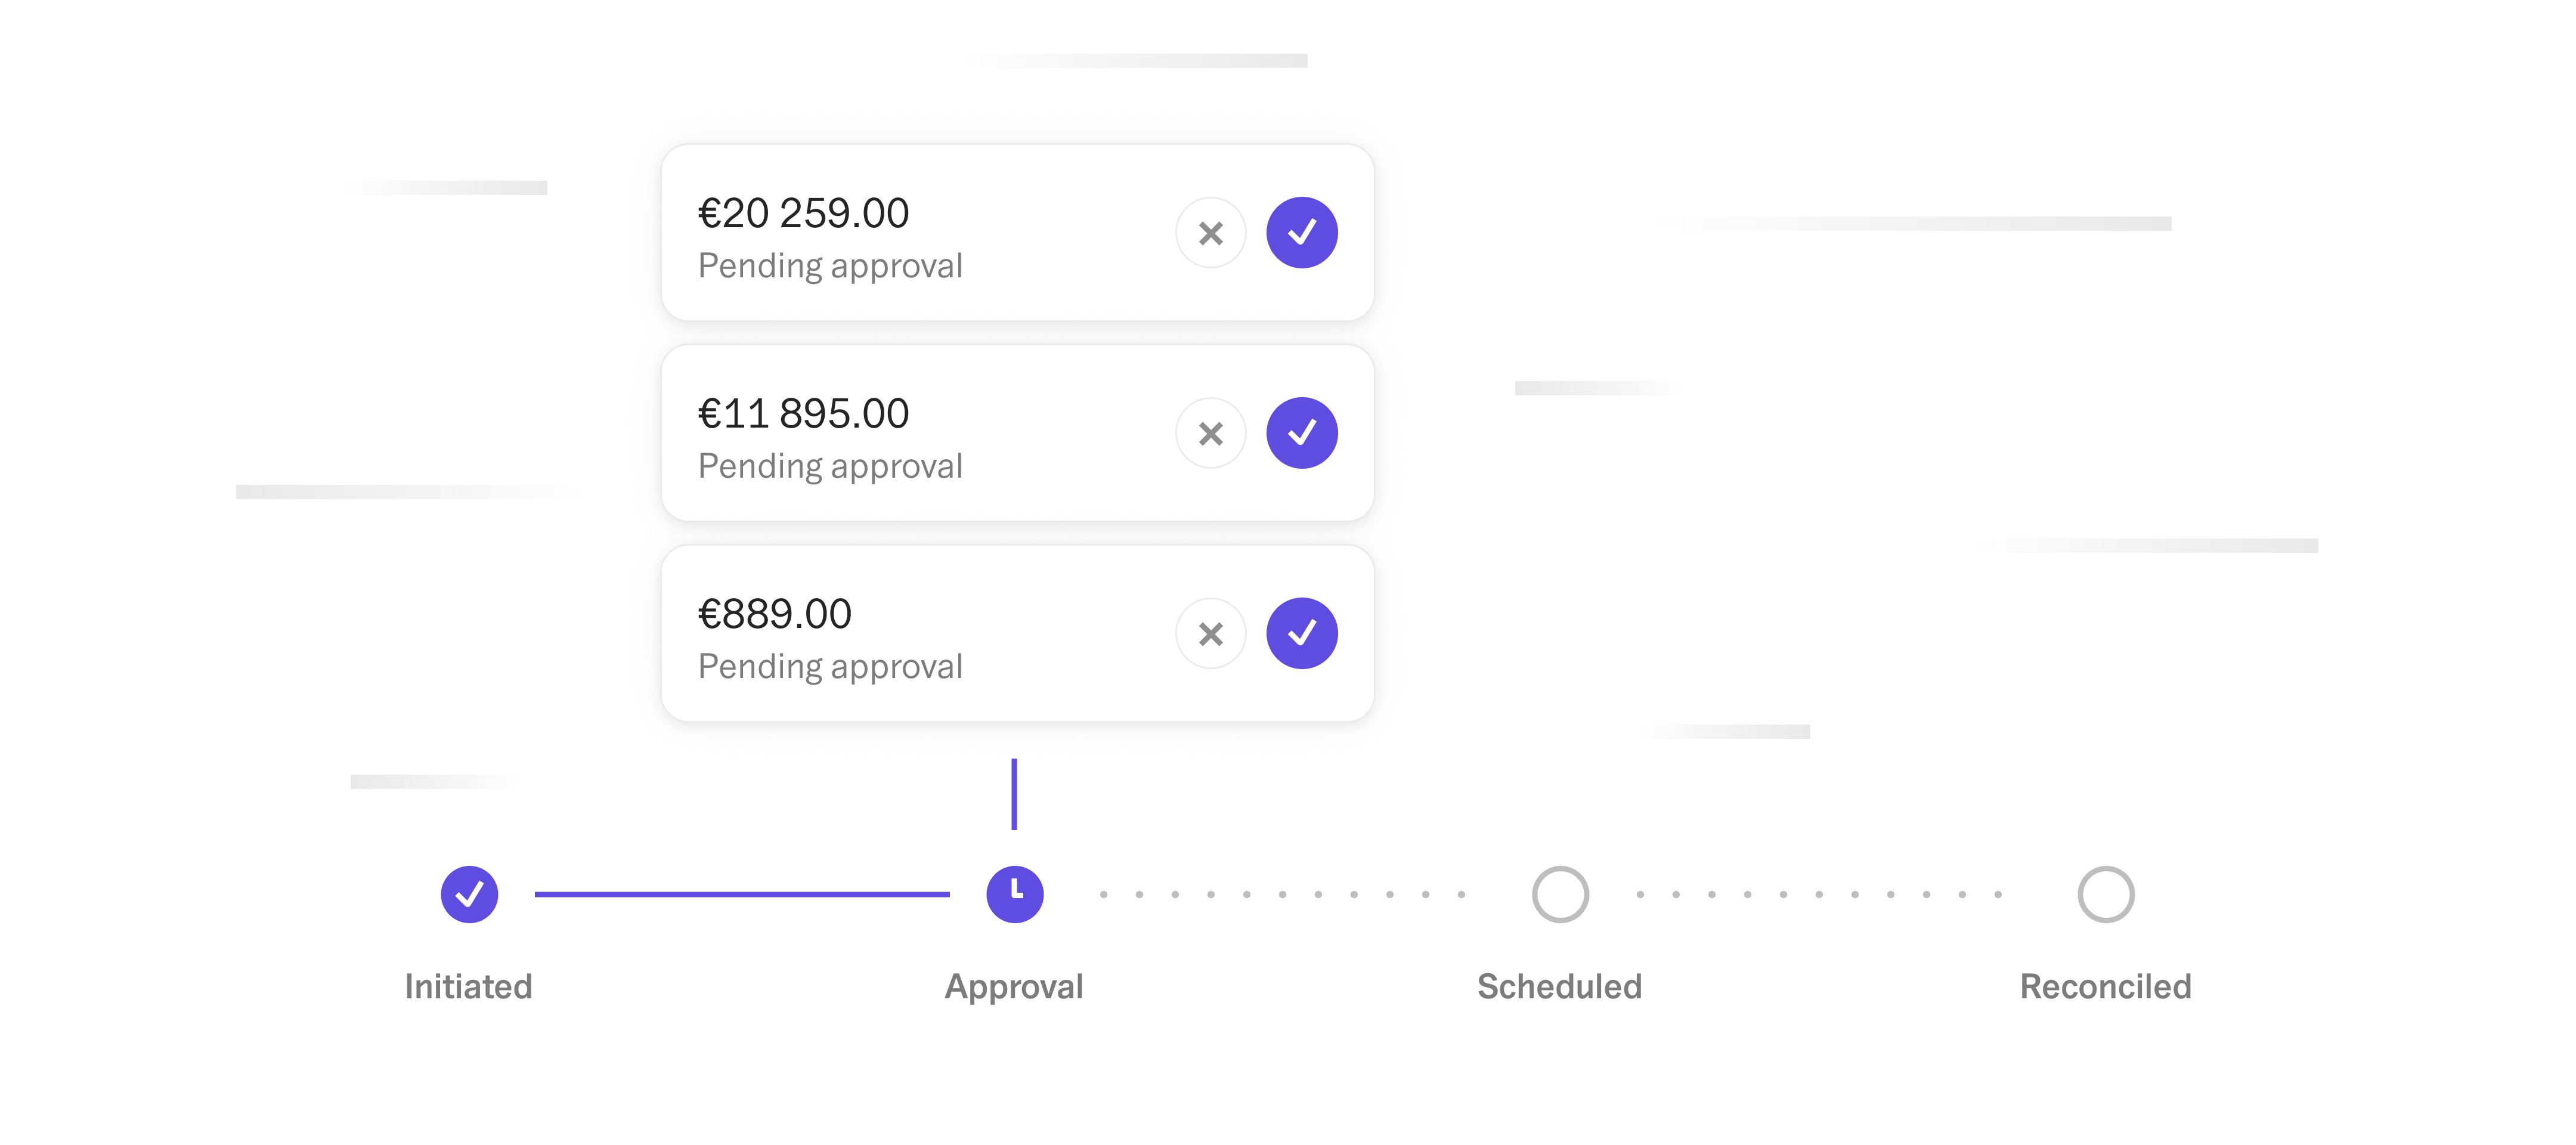
Task: Click the Initiated step checkmark icon
Action: click(x=469, y=894)
